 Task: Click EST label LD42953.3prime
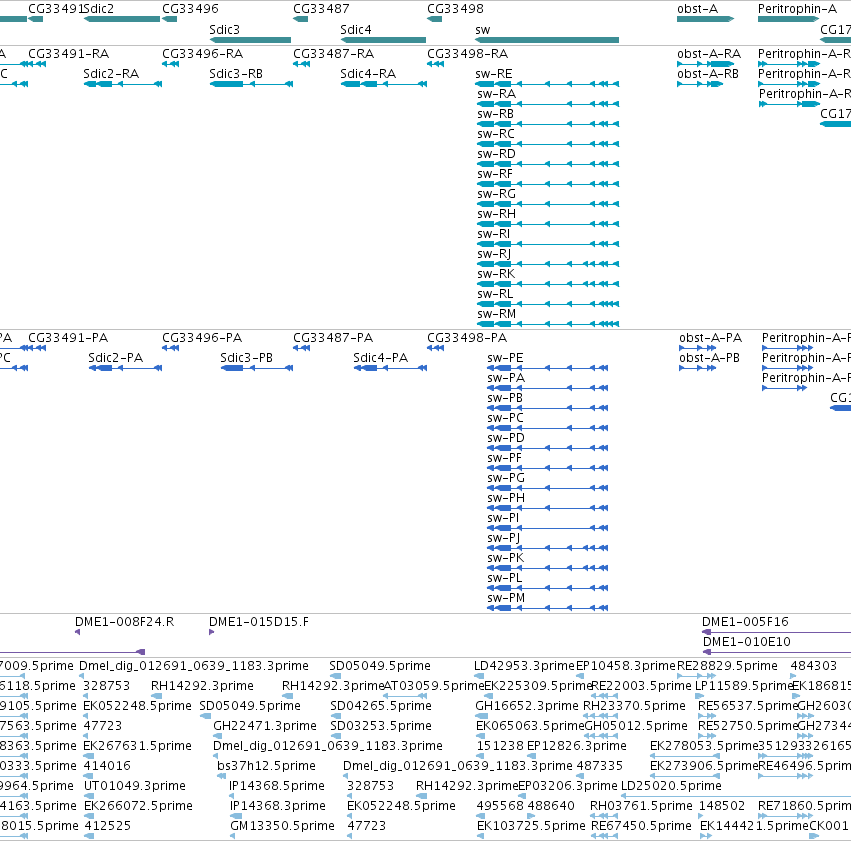tap(524, 666)
